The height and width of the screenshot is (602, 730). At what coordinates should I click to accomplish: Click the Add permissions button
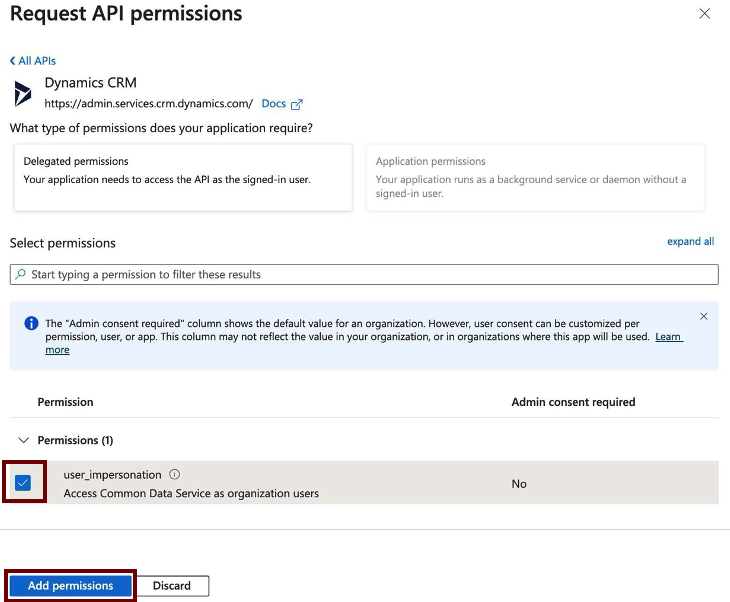click(x=70, y=585)
